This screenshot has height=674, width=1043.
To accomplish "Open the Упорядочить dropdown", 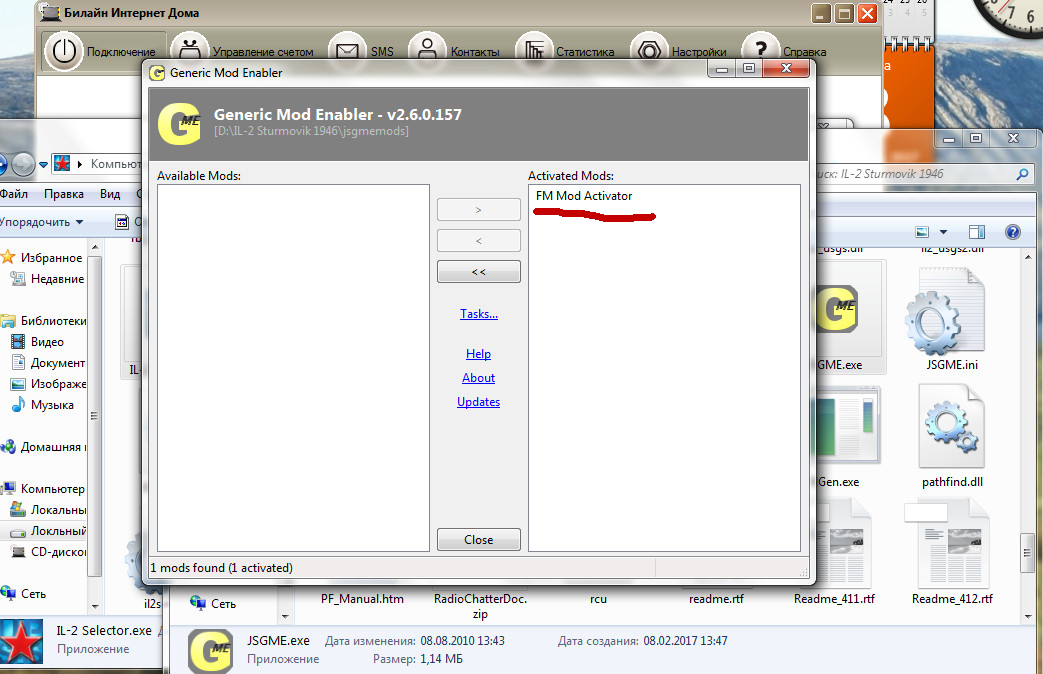I will 41,222.
